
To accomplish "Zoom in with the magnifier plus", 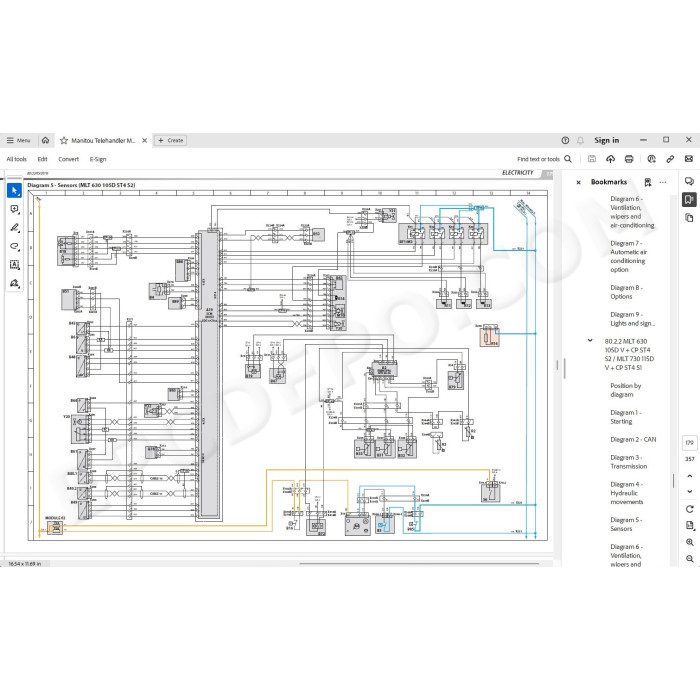I will click(x=689, y=542).
